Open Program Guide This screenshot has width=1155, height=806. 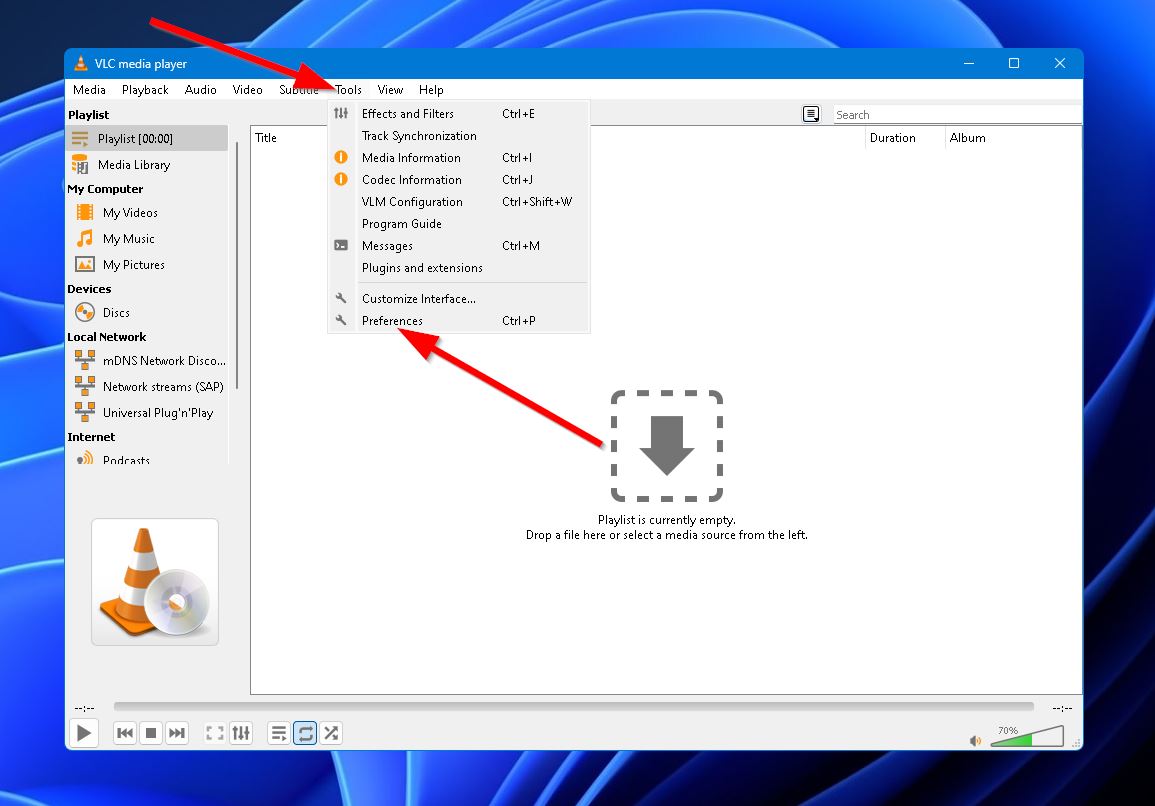click(459, 224)
